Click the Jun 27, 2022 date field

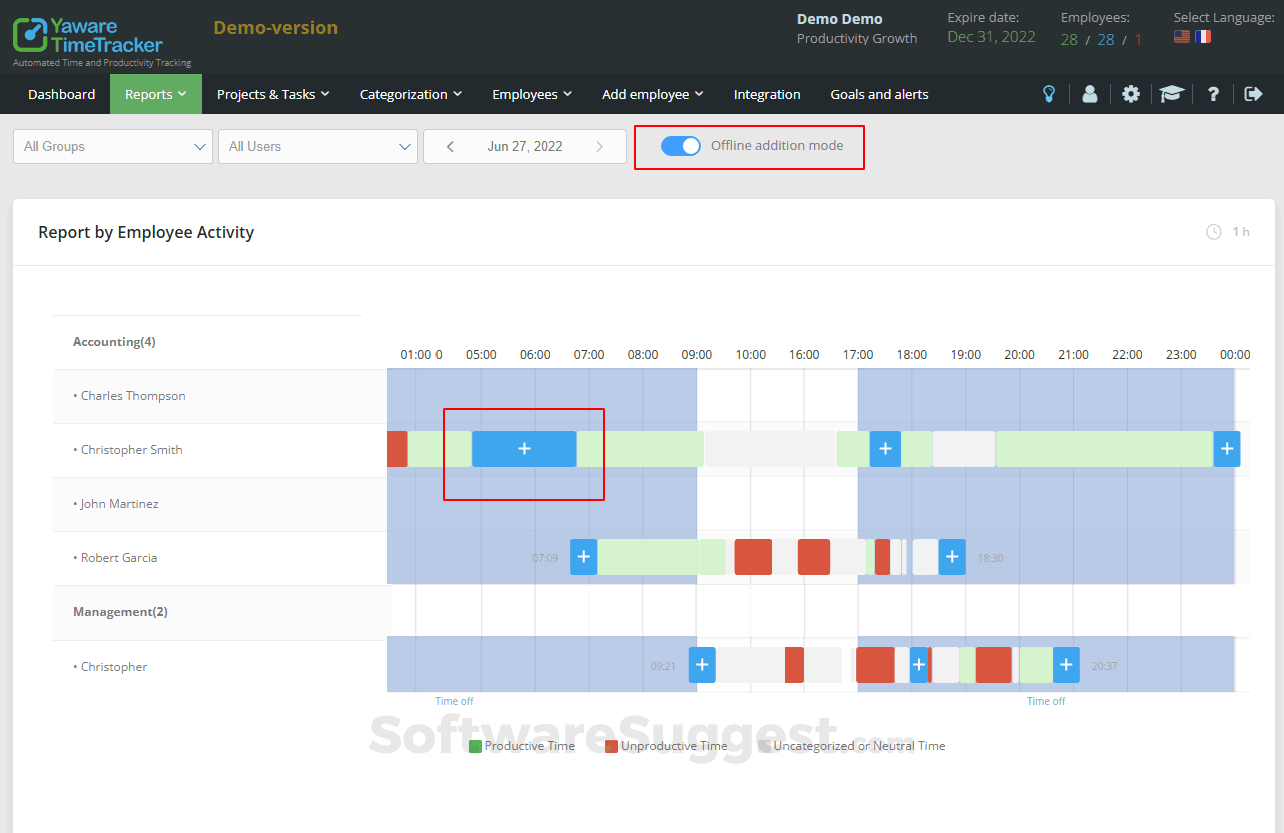click(x=525, y=146)
